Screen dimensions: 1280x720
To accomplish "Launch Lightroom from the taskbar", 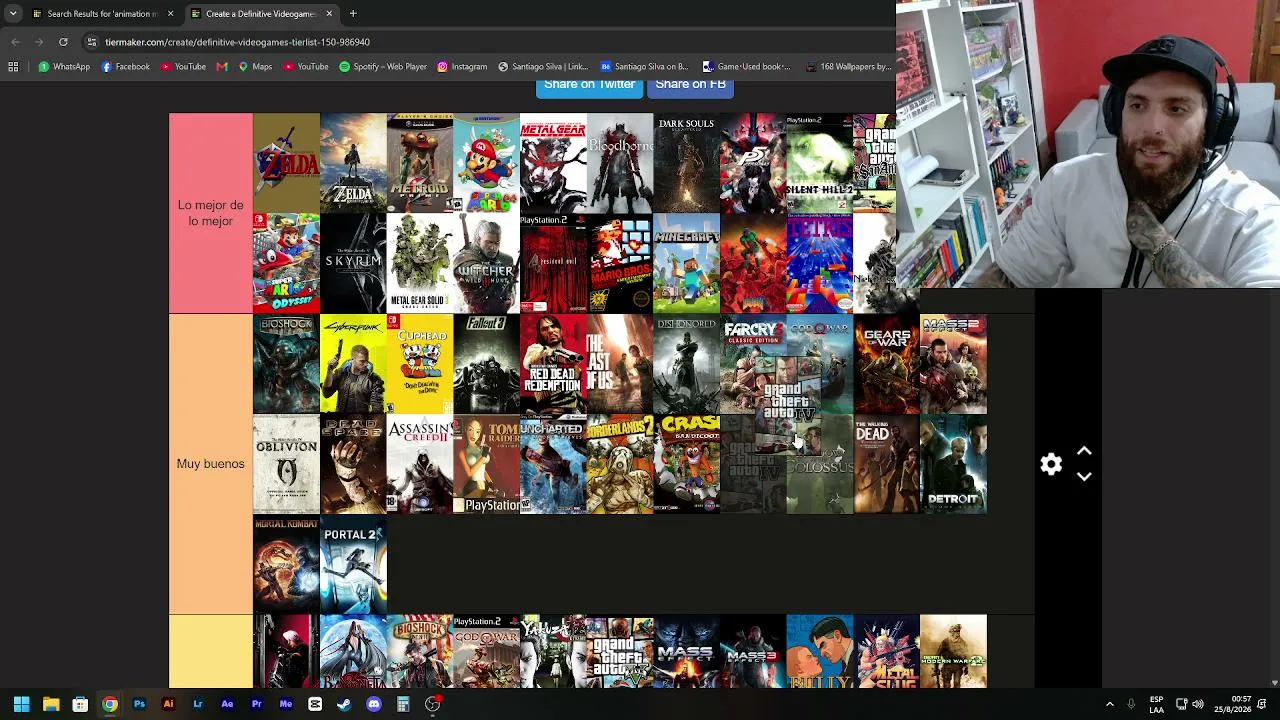I will coord(198,704).
